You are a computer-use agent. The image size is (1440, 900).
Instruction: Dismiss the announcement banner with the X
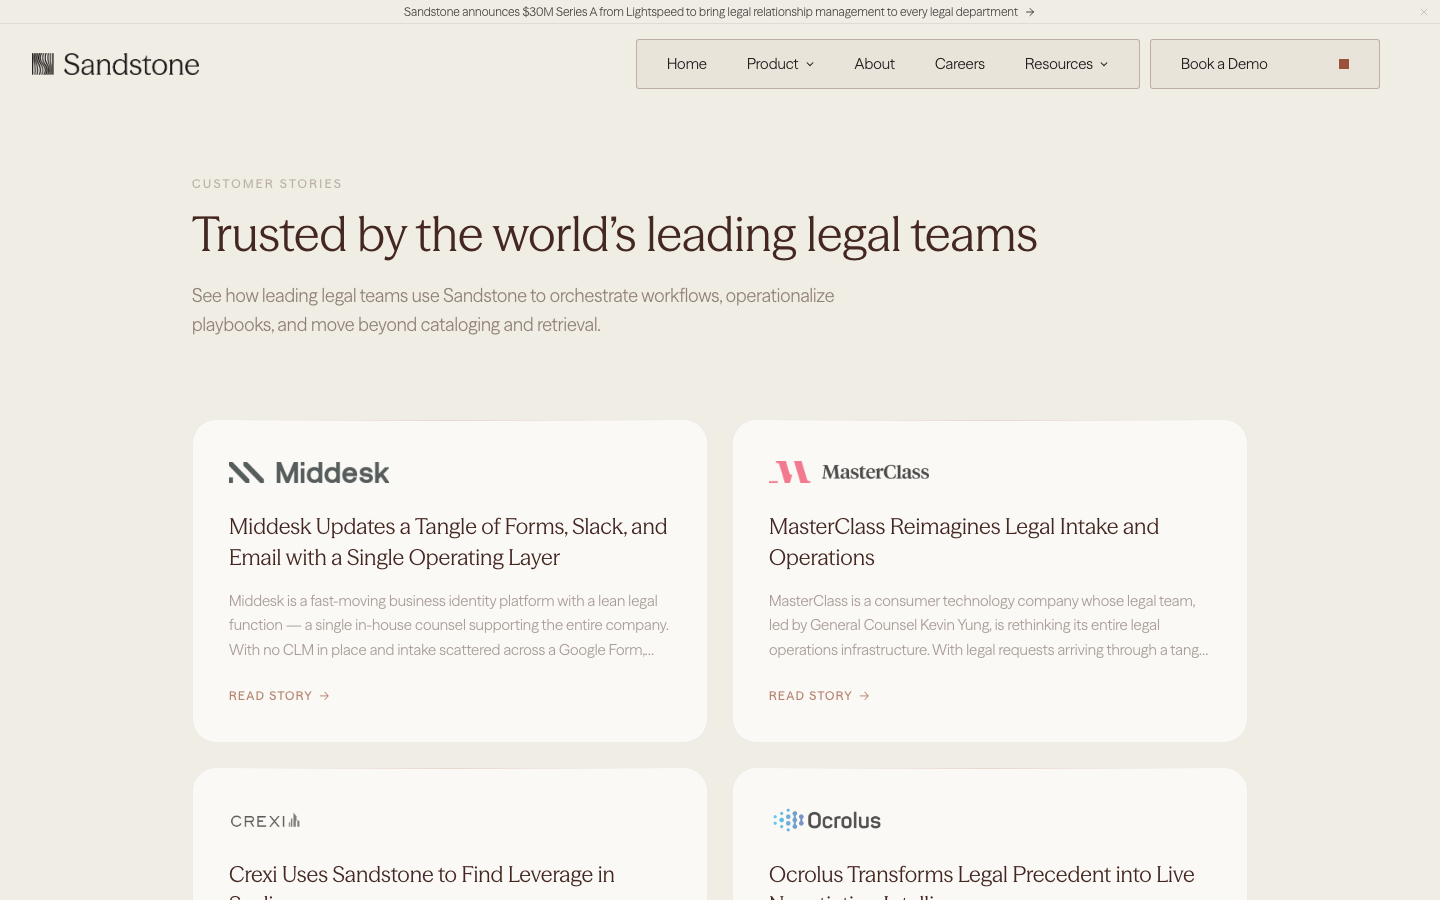[1424, 12]
